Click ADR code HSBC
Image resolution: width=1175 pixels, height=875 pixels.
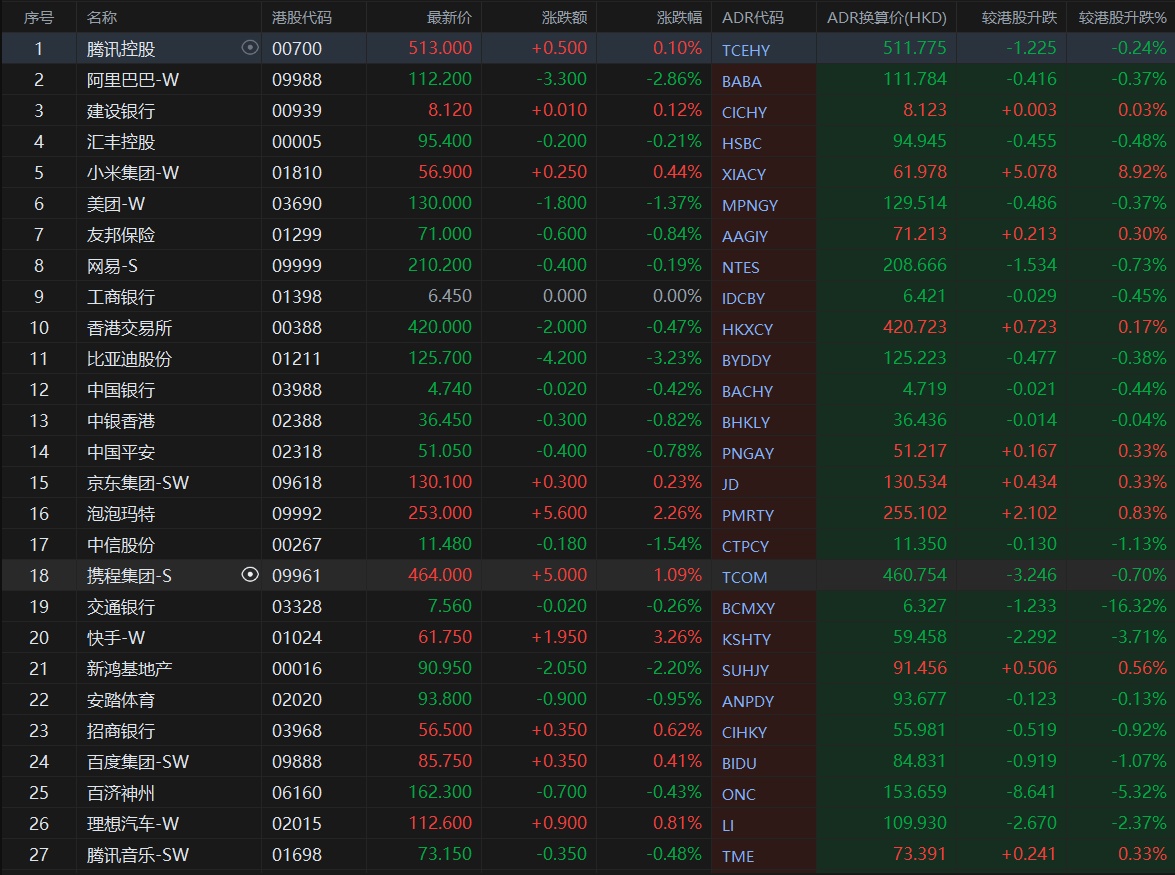click(741, 143)
